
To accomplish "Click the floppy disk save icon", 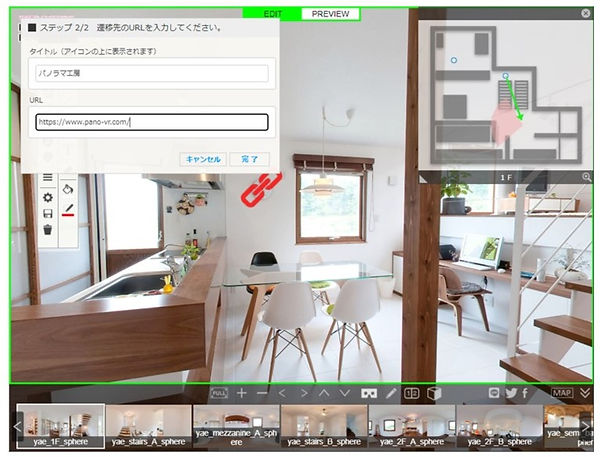I will [x=47, y=213].
